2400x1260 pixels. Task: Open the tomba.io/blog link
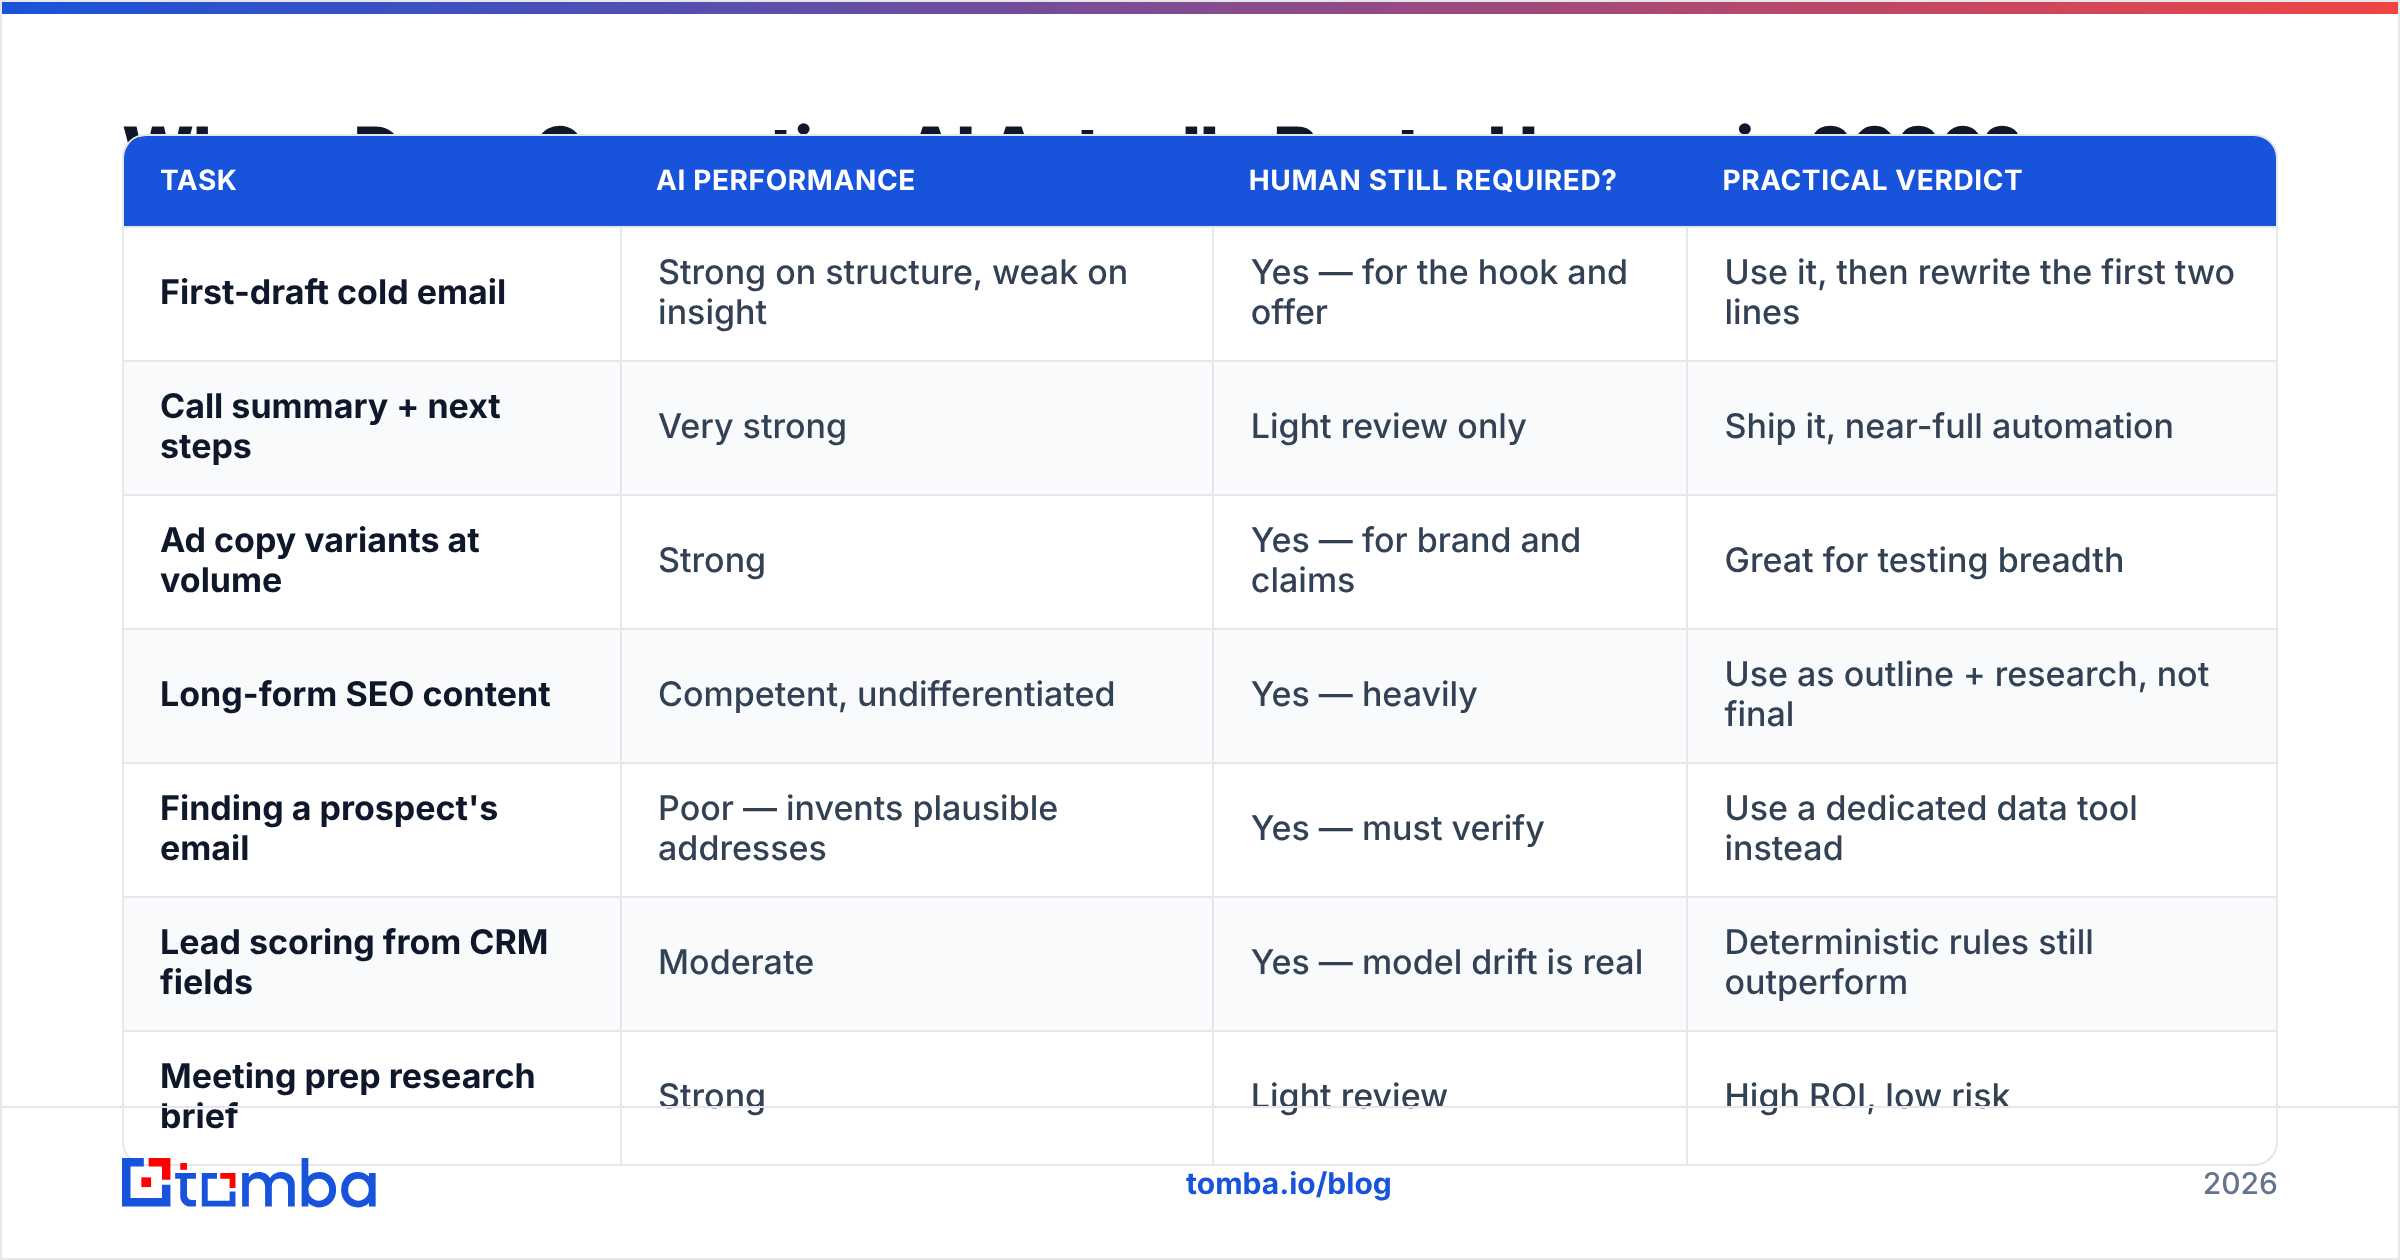click(1288, 1184)
